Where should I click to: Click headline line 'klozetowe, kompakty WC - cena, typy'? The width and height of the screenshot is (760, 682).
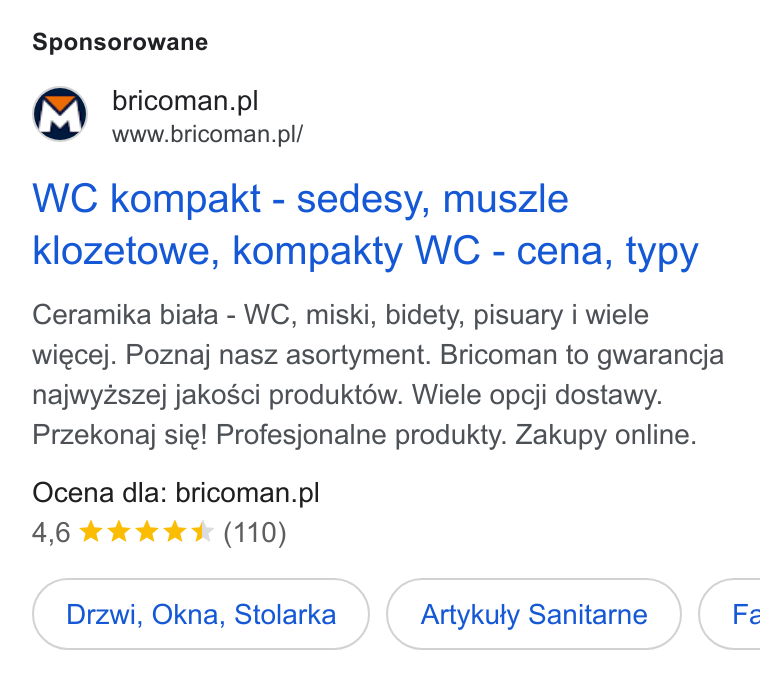coord(365,251)
